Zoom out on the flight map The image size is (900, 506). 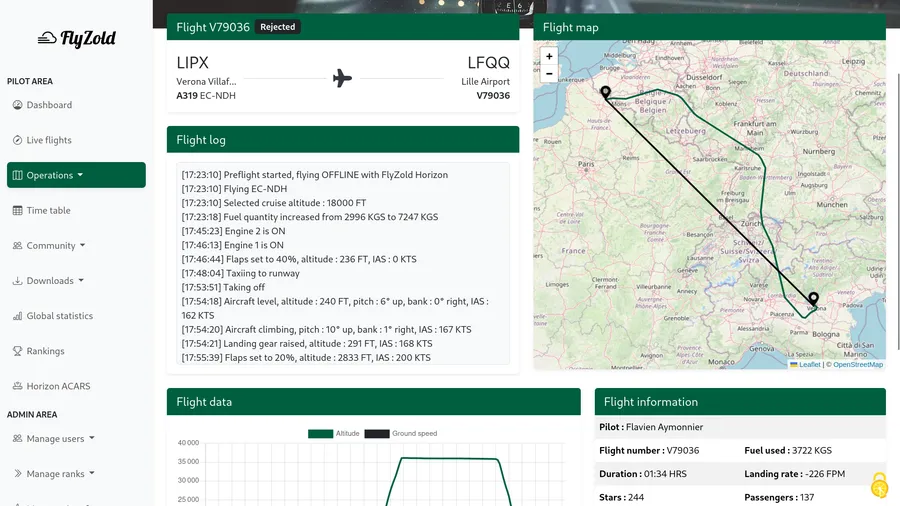(x=549, y=74)
